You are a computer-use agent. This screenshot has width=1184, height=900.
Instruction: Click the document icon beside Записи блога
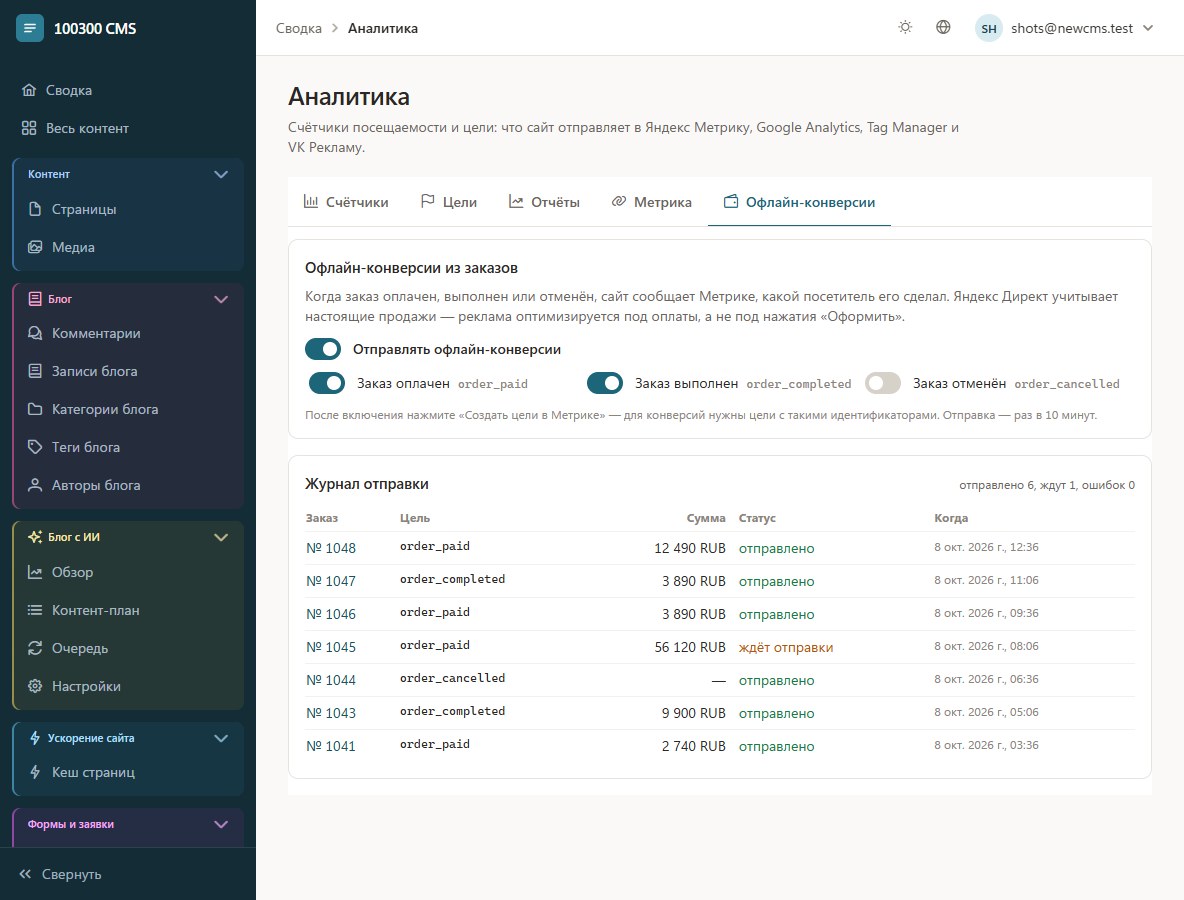point(35,371)
